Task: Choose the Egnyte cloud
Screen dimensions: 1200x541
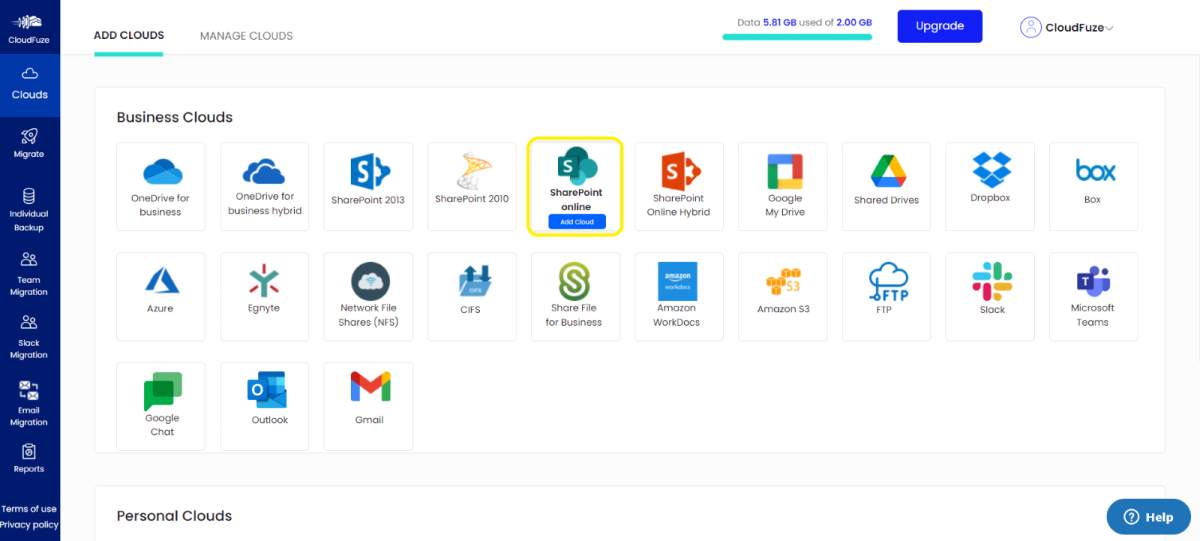Action: point(265,296)
